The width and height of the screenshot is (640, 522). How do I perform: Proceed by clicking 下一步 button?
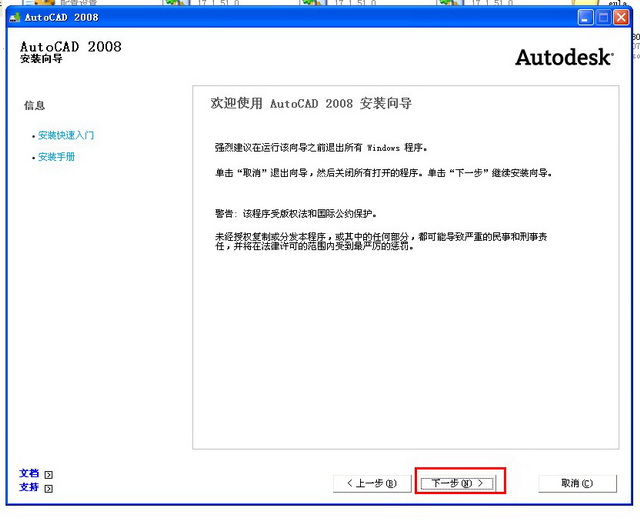[457, 483]
